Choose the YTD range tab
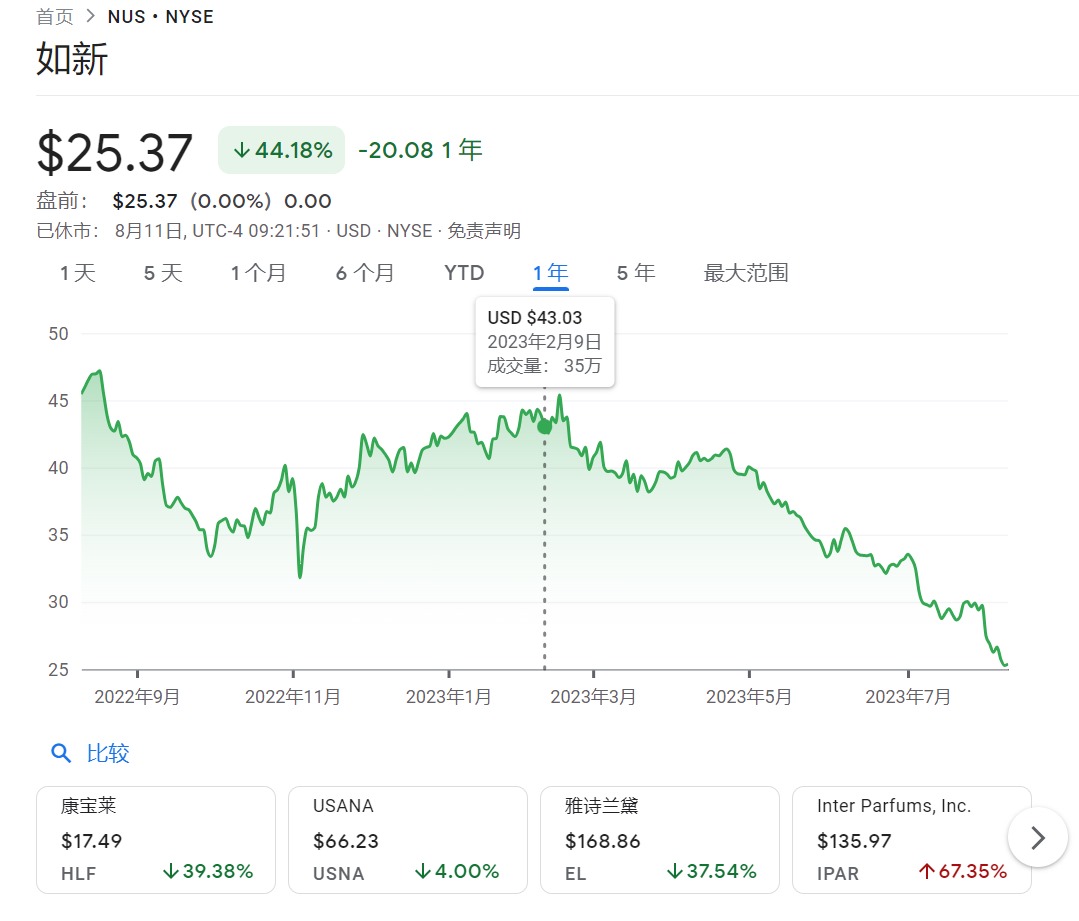1079x921 pixels. pyautogui.click(x=464, y=273)
